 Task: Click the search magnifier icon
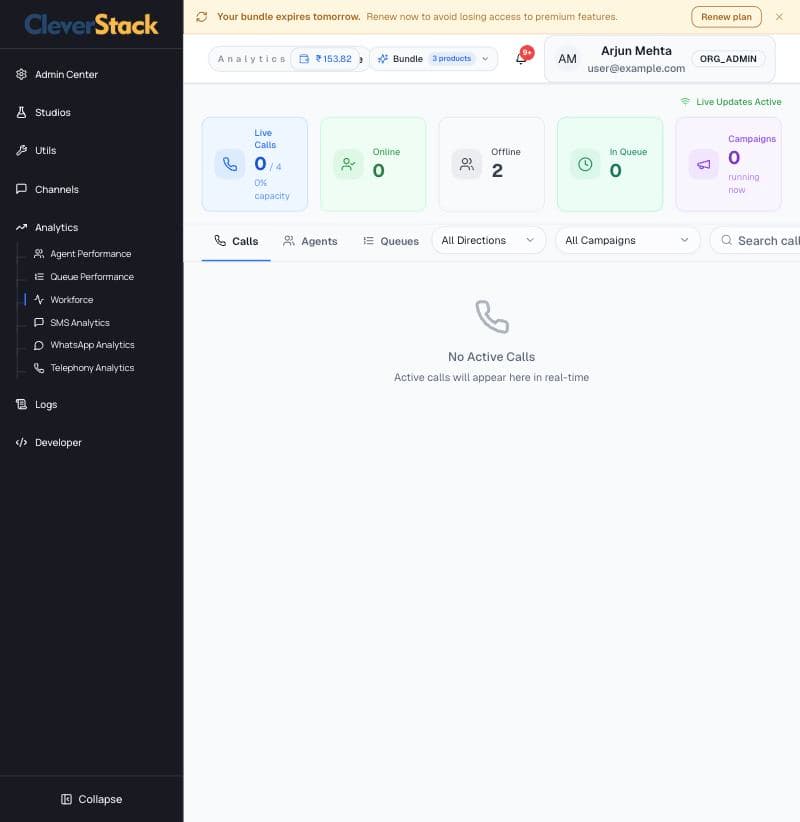click(727, 240)
